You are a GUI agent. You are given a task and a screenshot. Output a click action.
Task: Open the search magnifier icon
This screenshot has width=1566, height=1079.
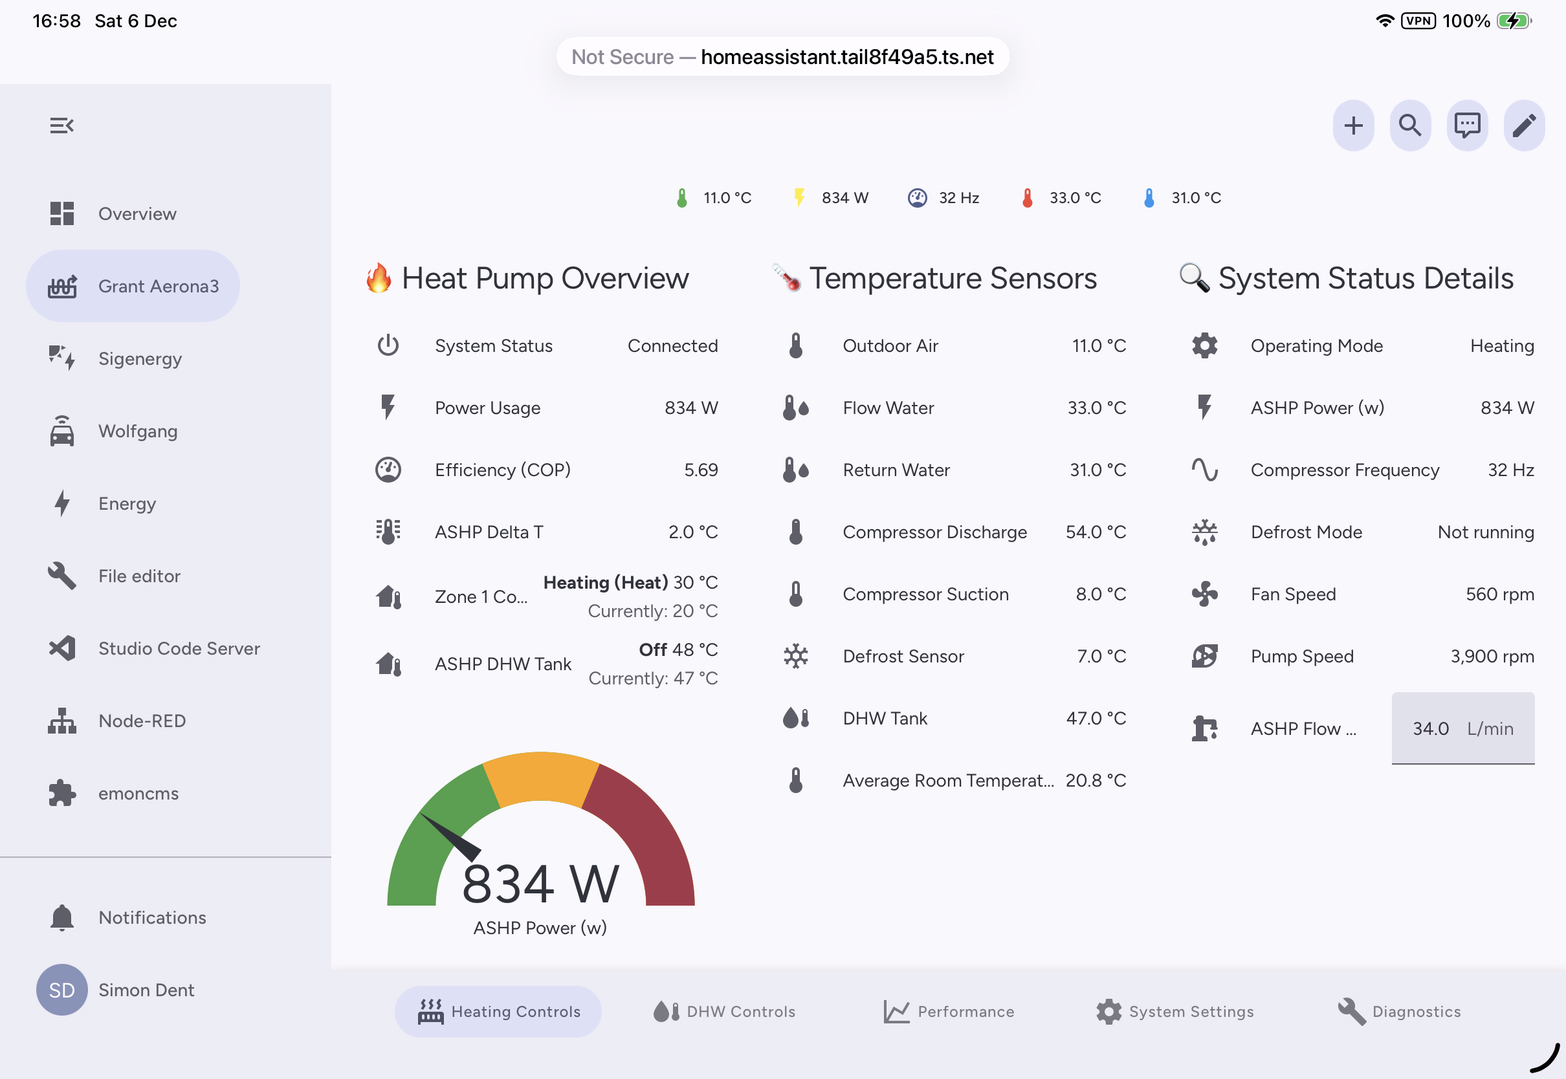tap(1410, 125)
